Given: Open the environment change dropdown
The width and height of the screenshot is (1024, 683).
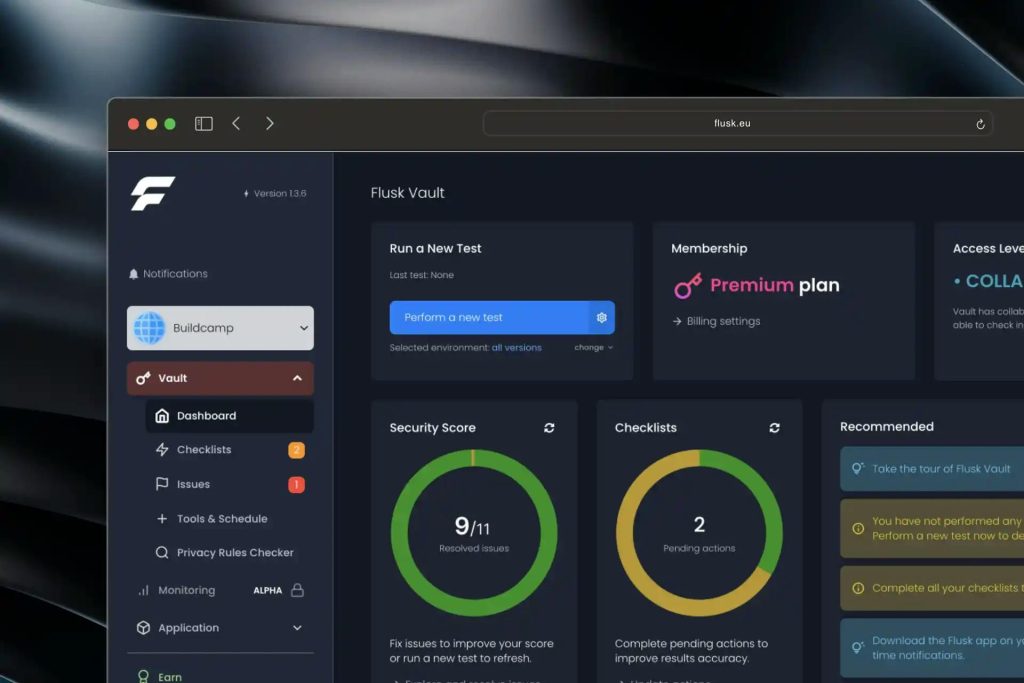Looking at the screenshot, I should (593, 348).
